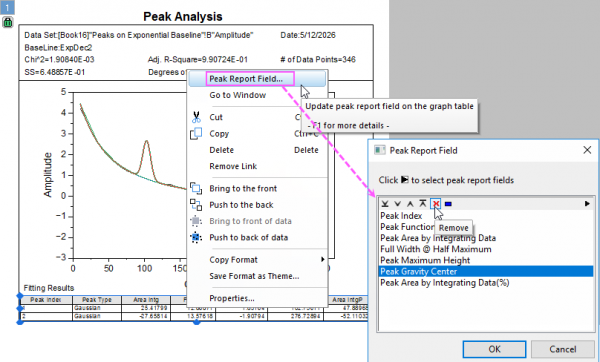Screen dimensions: 600x362
Task: Click the Adj. R-Square=9.90724E-01 text
Action: click(x=198, y=60)
